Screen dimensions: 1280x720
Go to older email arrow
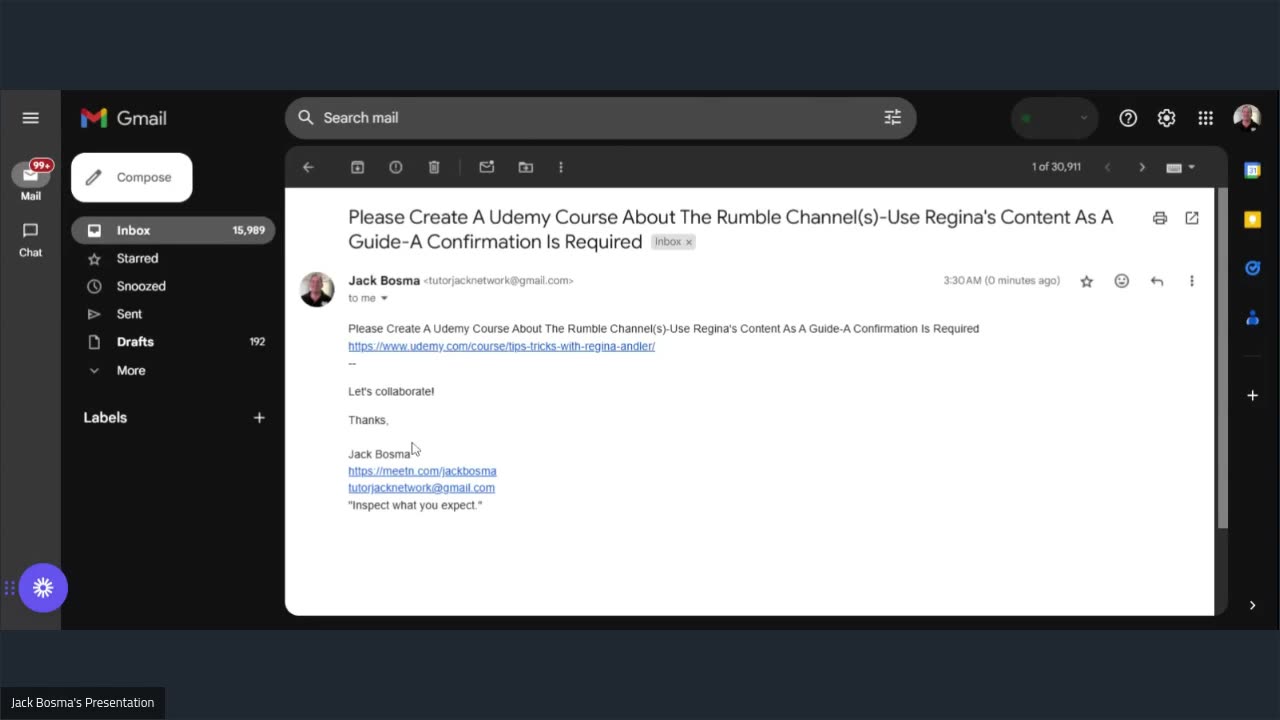(x=1142, y=167)
